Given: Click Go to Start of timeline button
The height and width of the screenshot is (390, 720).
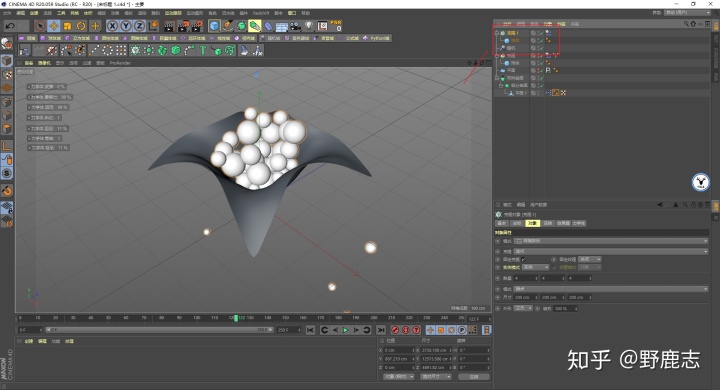Looking at the screenshot, I should tap(310, 330).
